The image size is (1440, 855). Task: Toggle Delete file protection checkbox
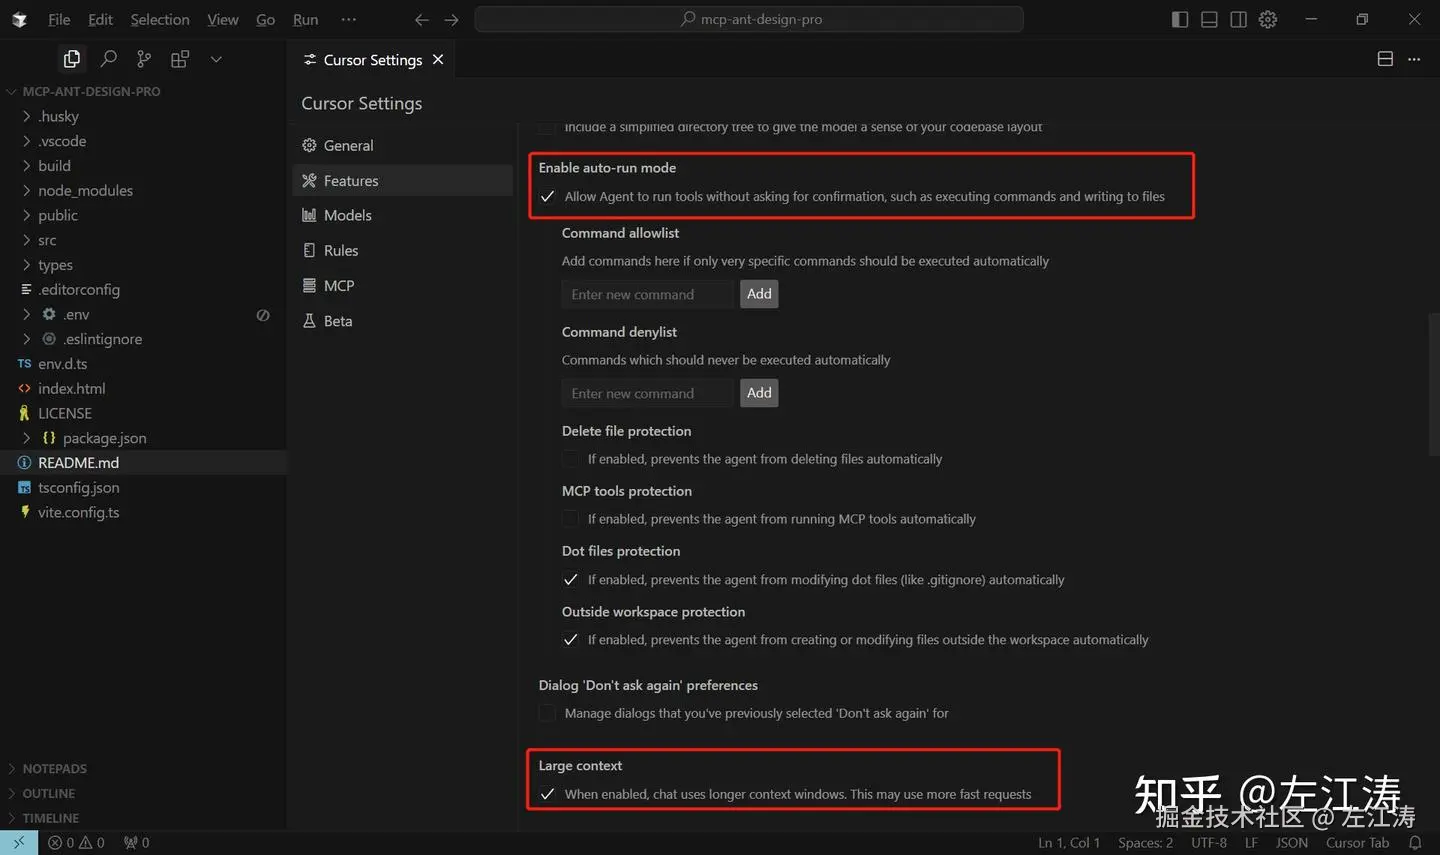[x=570, y=459]
